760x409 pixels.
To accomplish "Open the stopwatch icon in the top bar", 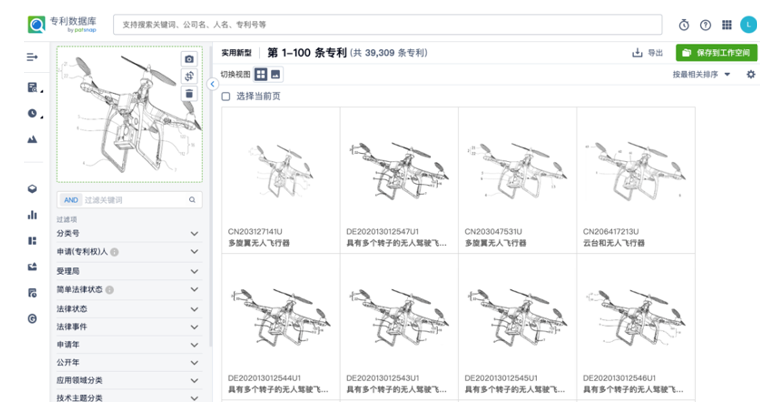I will (684, 25).
